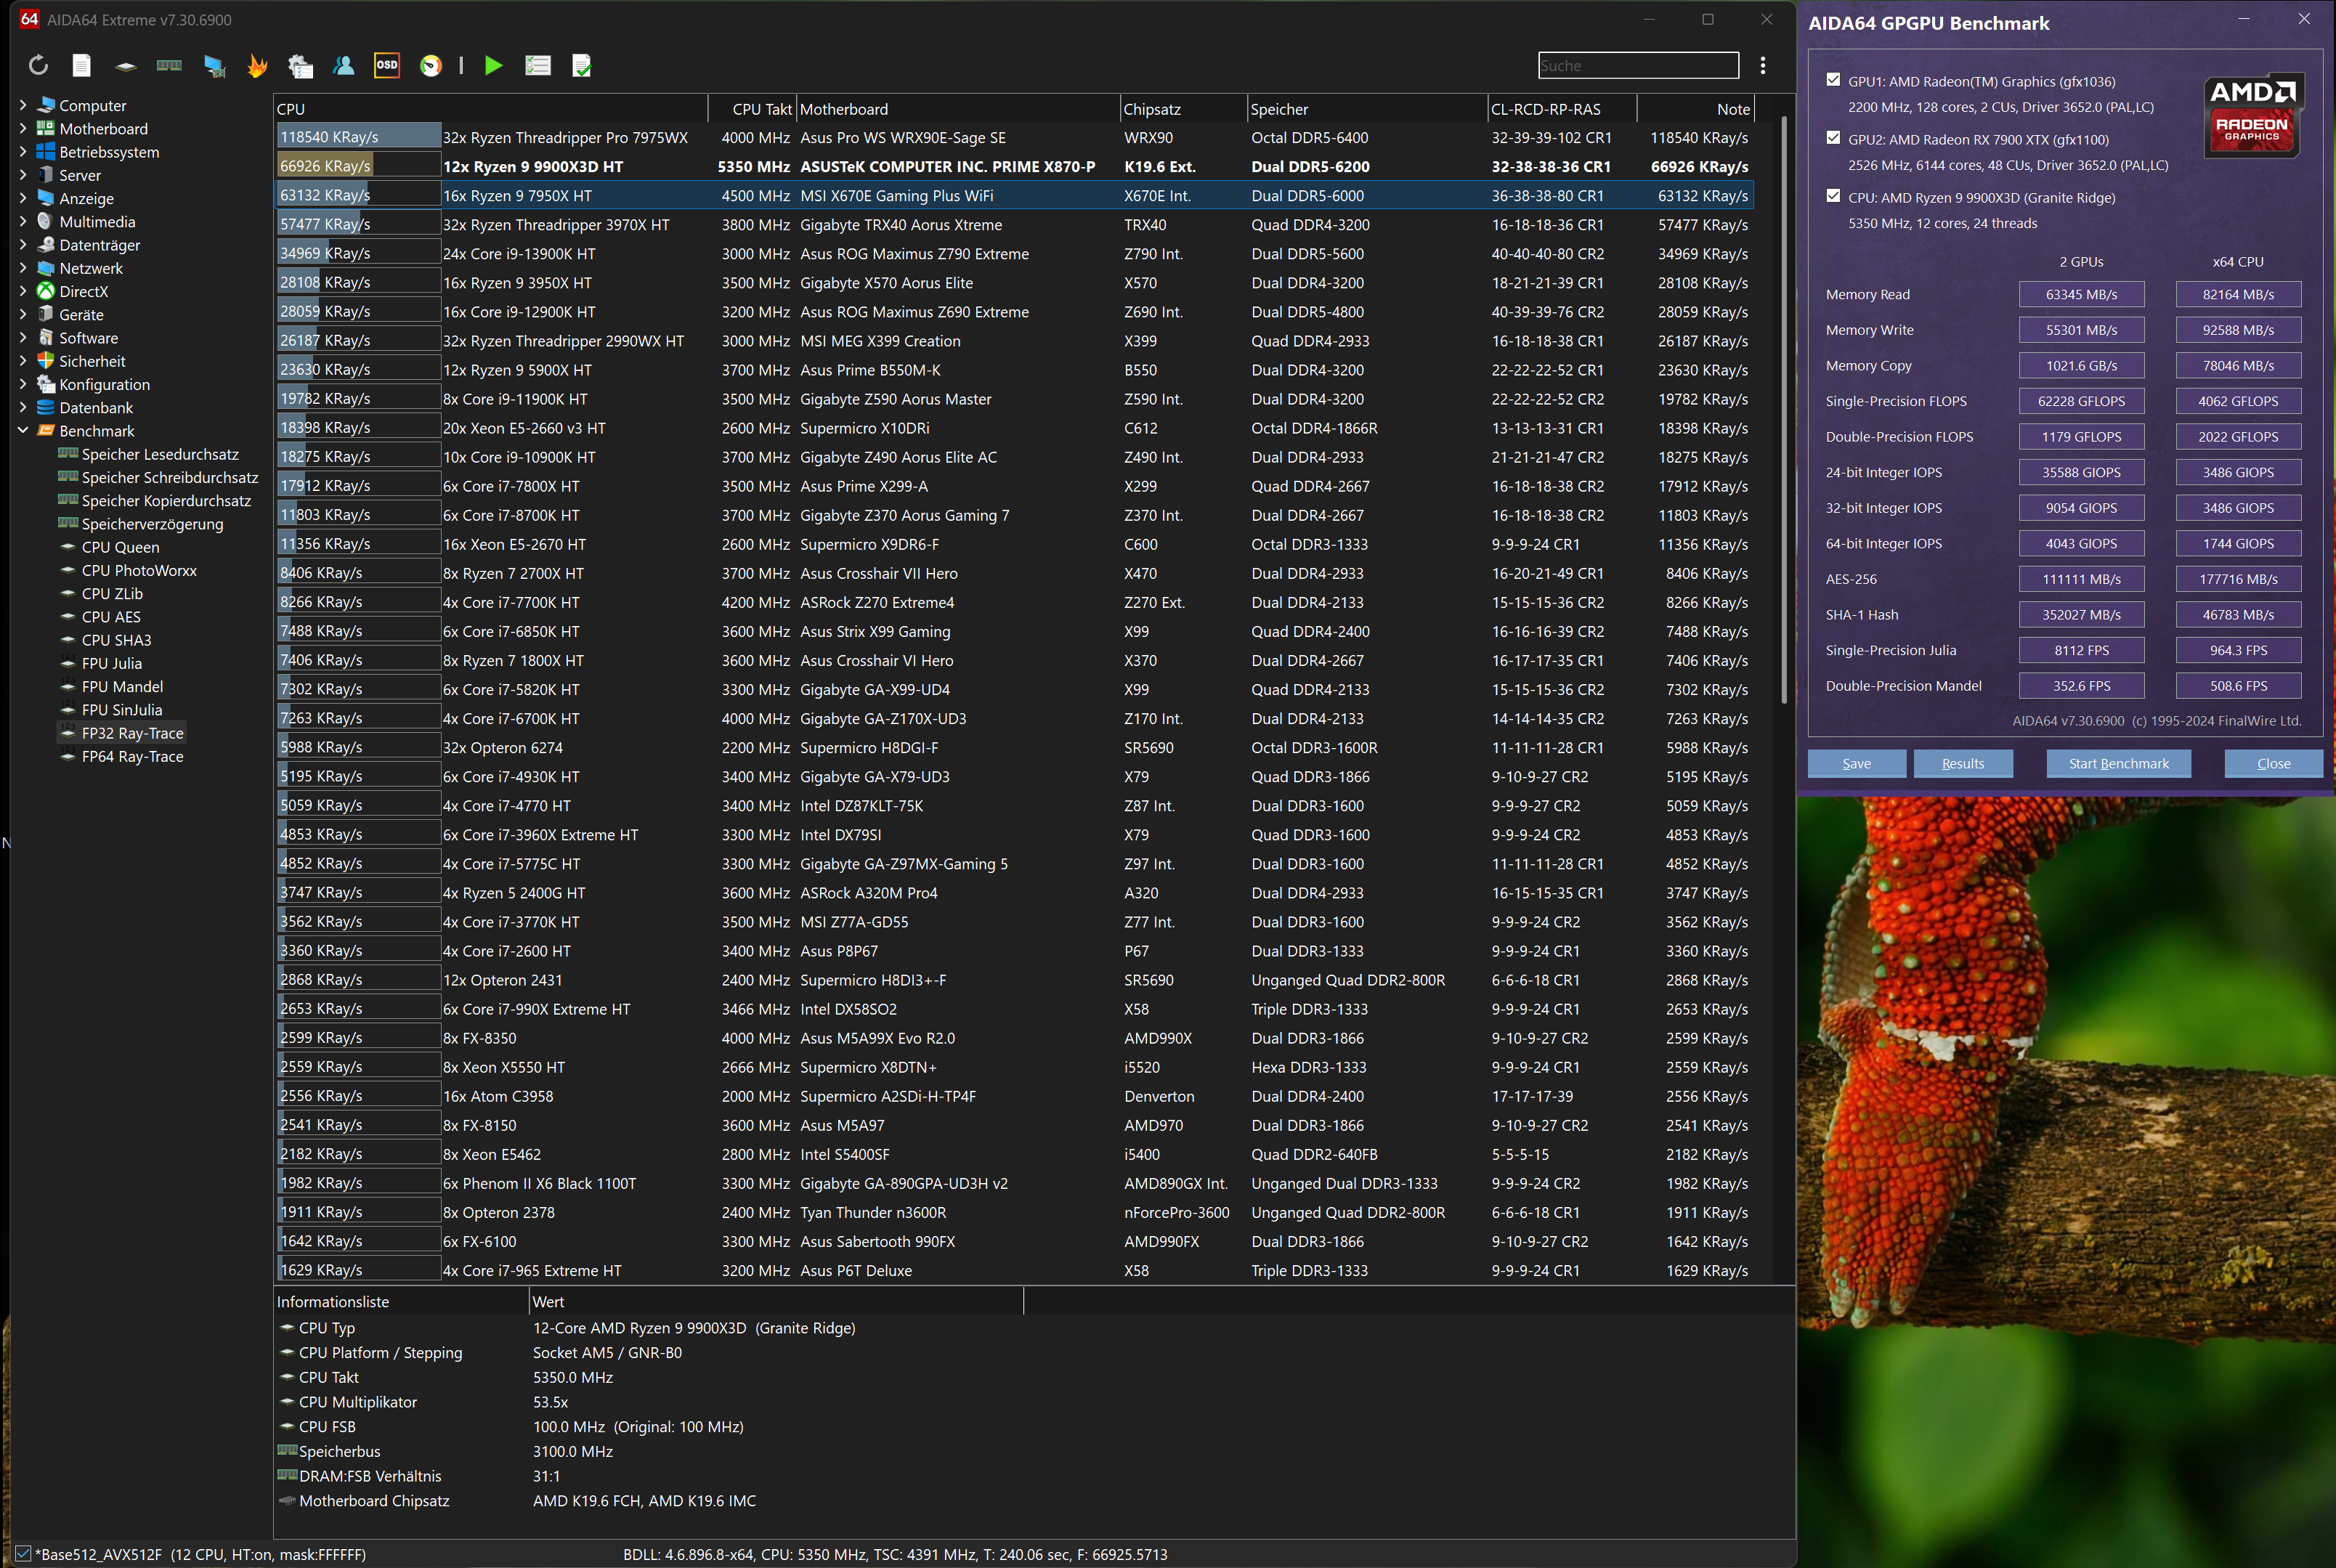The image size is (2336, 1568).
Task: Expand the Betriebssystem tree node
Action: point(22,151)
